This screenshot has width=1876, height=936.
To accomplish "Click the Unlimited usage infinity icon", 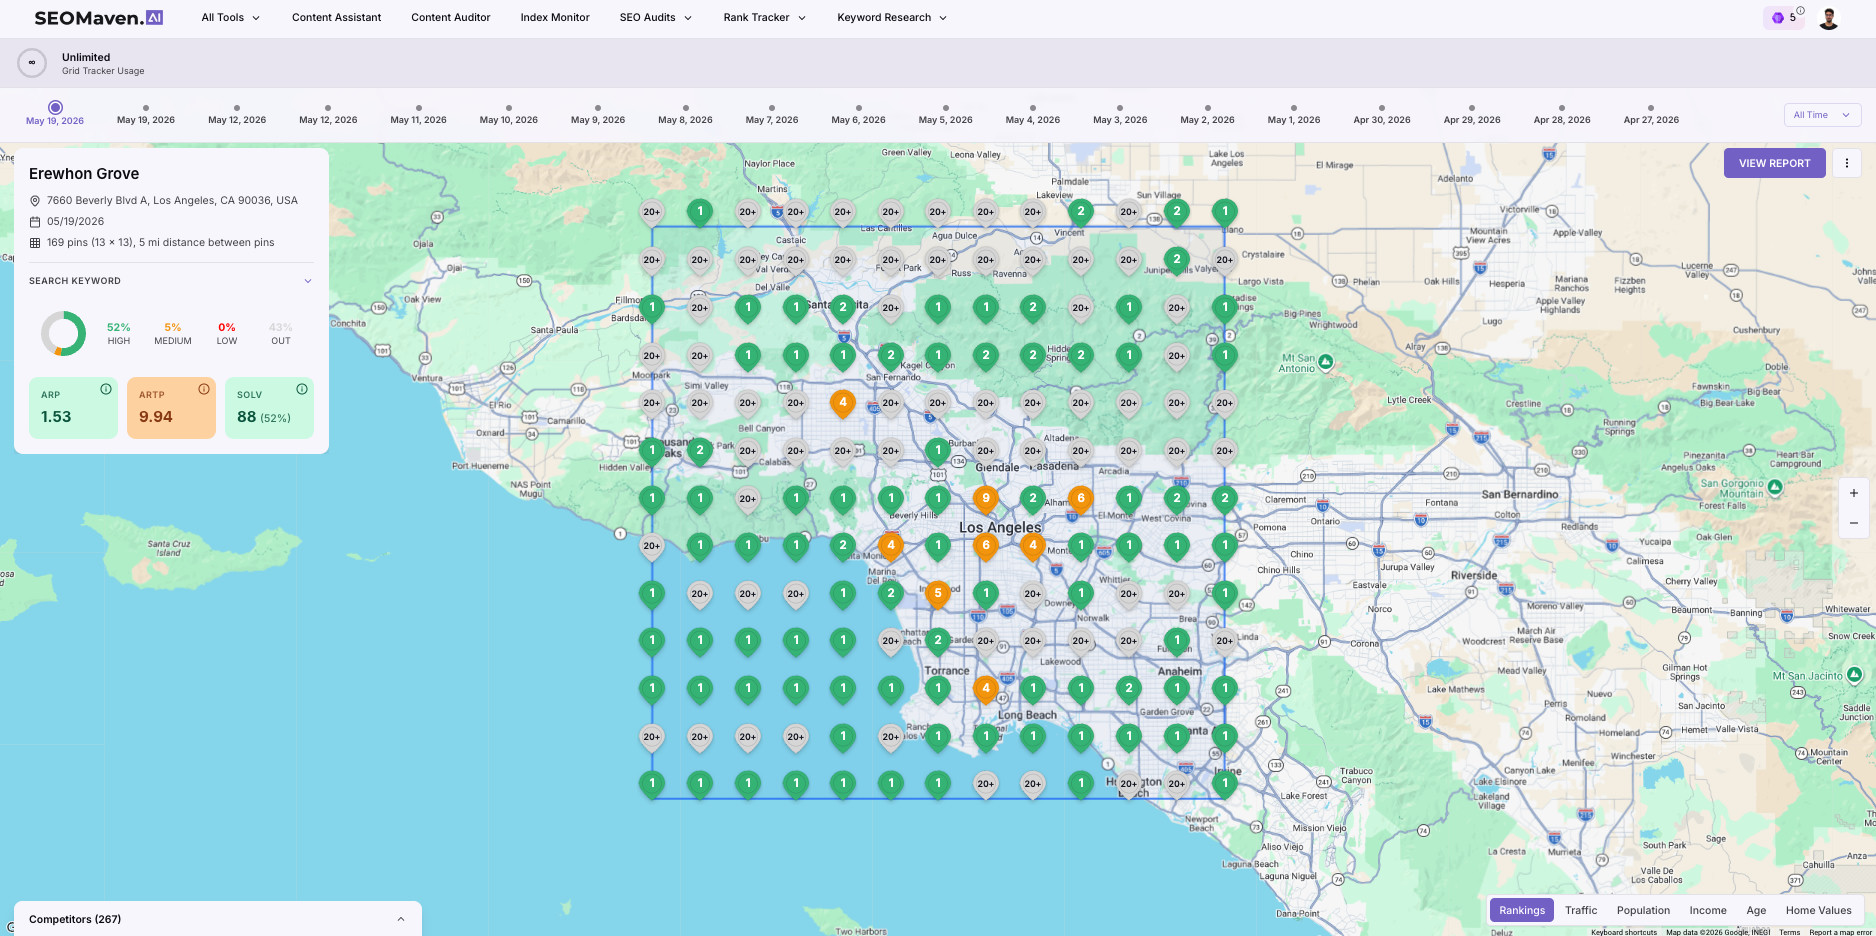I will pos(32,63).
